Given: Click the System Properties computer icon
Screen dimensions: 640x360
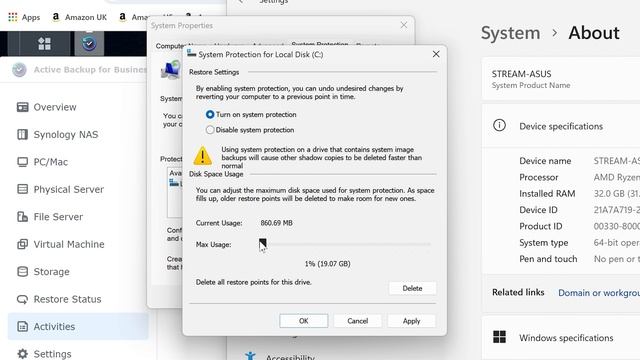Looking at the screenshot, I should pos(171,70).
